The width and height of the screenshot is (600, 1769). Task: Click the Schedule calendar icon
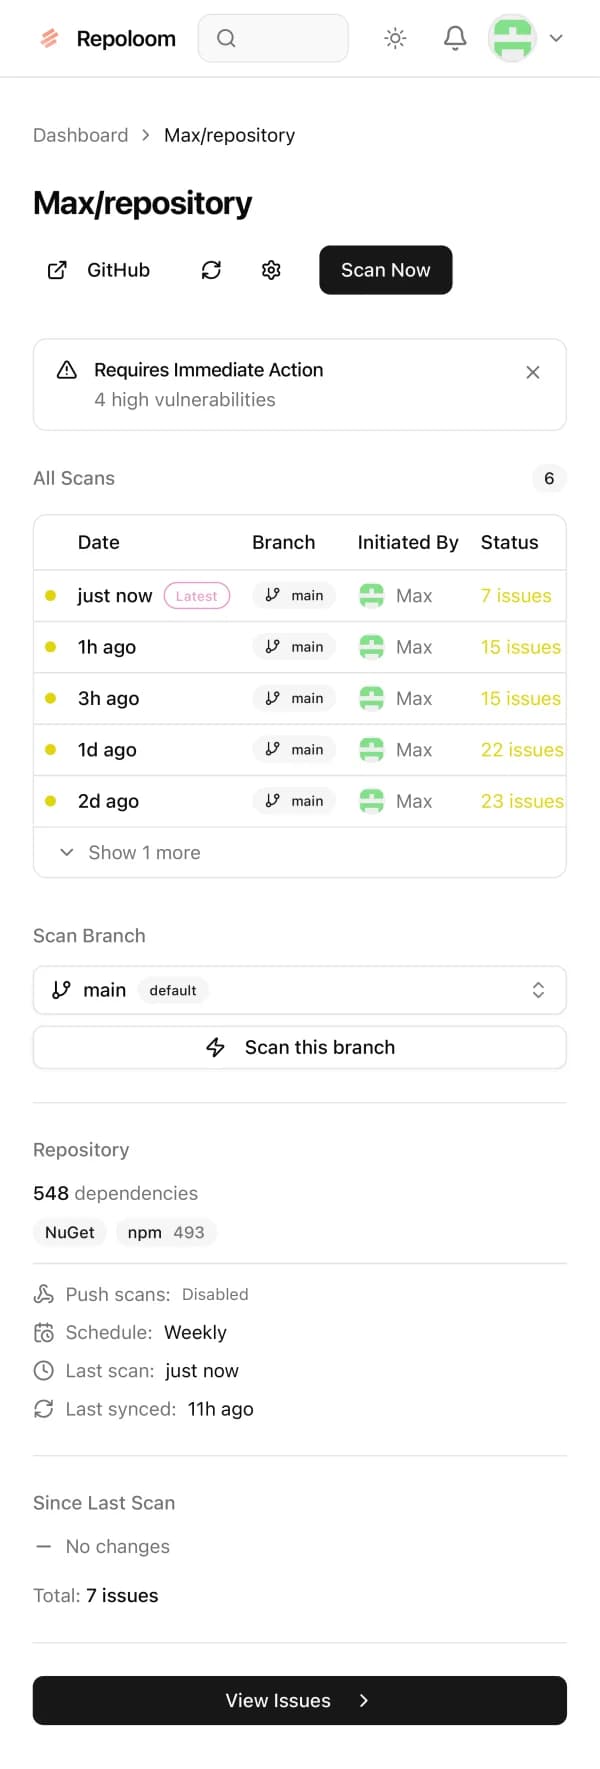[43, 1332]
